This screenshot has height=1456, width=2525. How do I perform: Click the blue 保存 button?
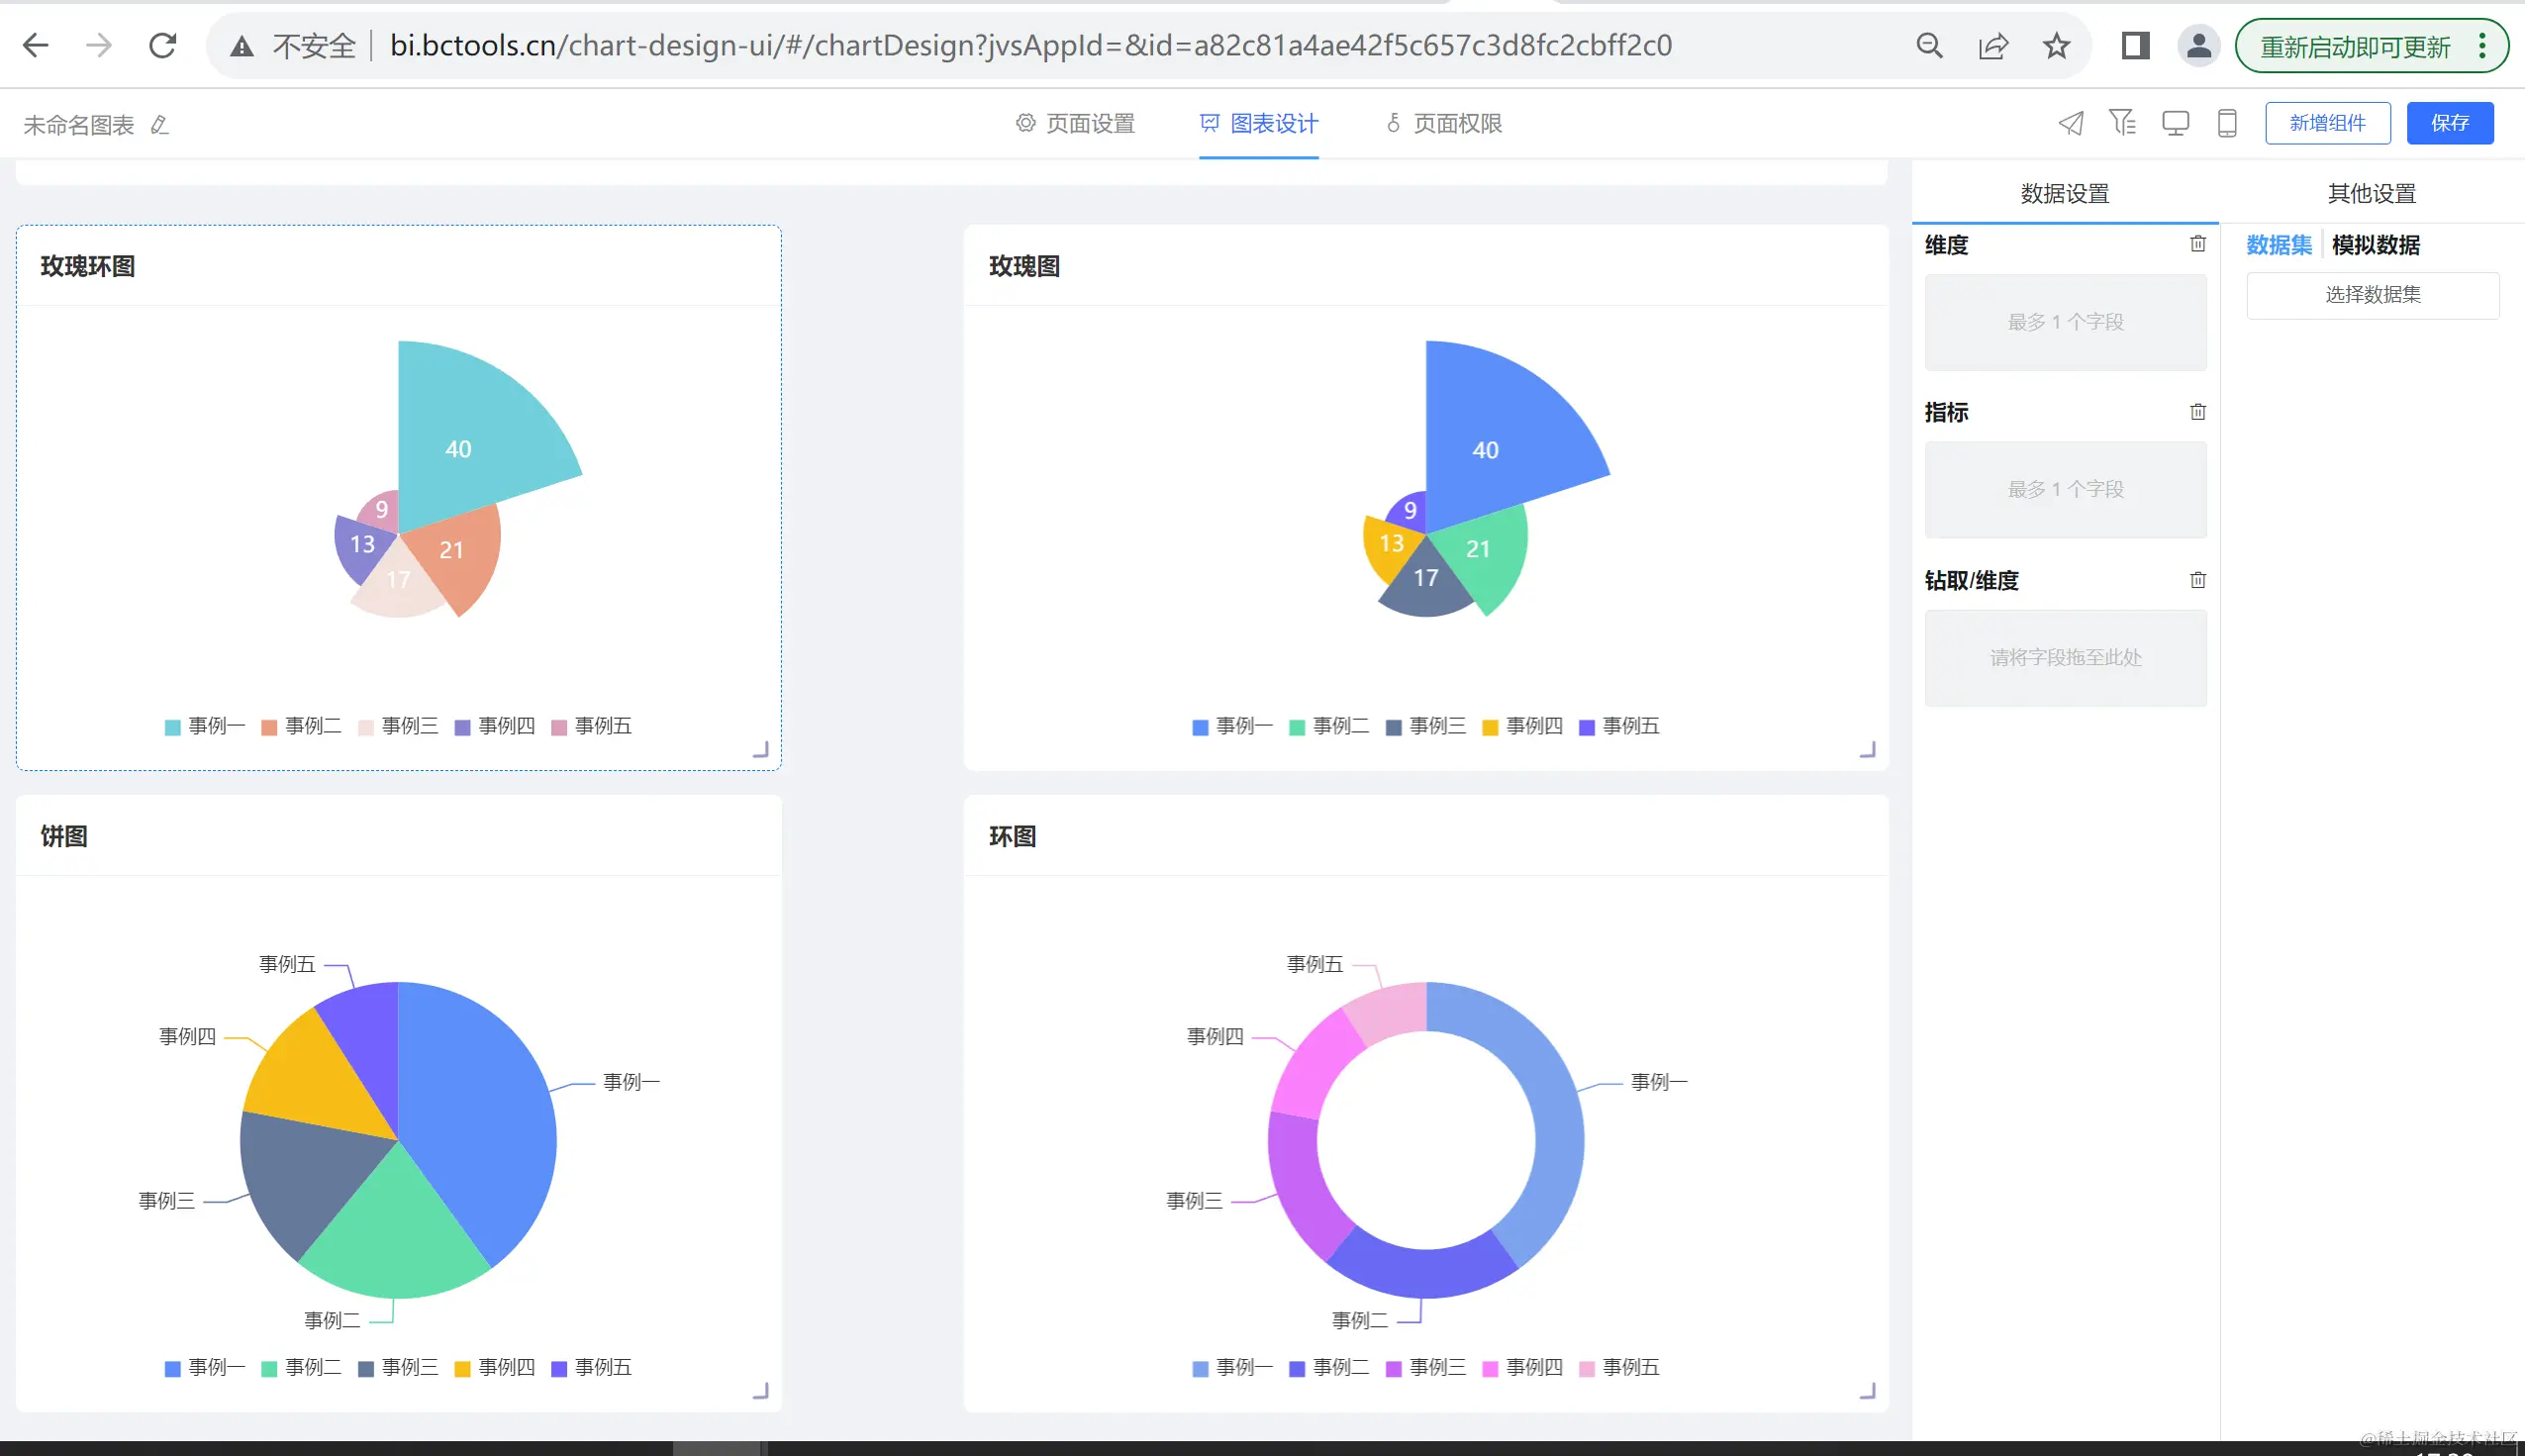pyautogui.click(x=2449, y=123)
